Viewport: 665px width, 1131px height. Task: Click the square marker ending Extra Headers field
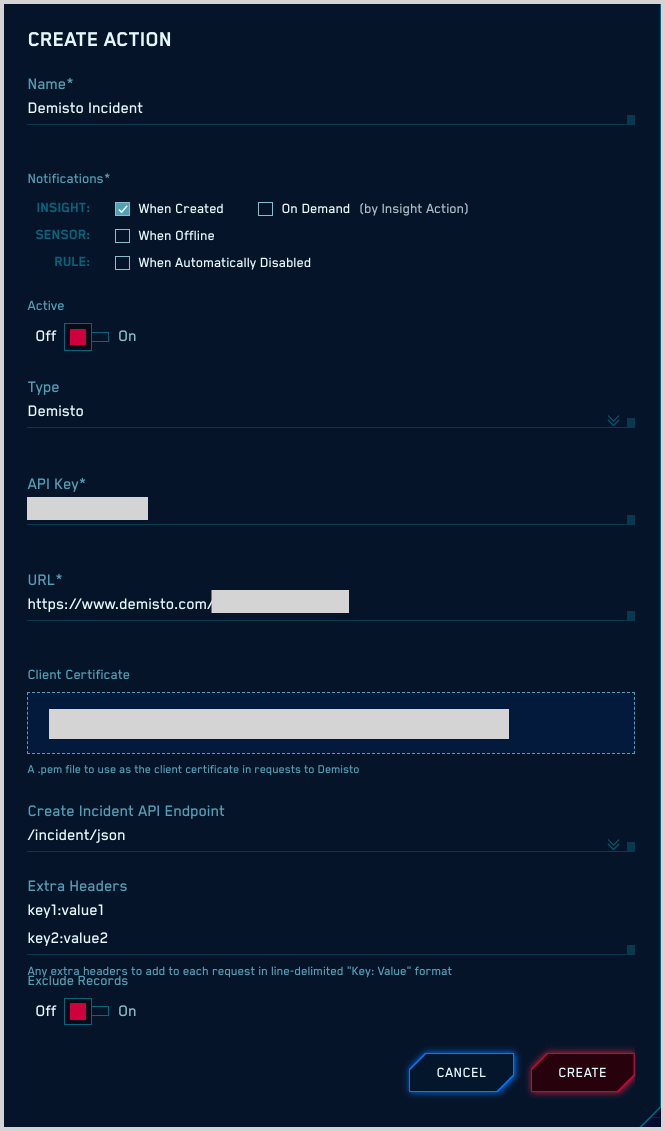[631, 950]
